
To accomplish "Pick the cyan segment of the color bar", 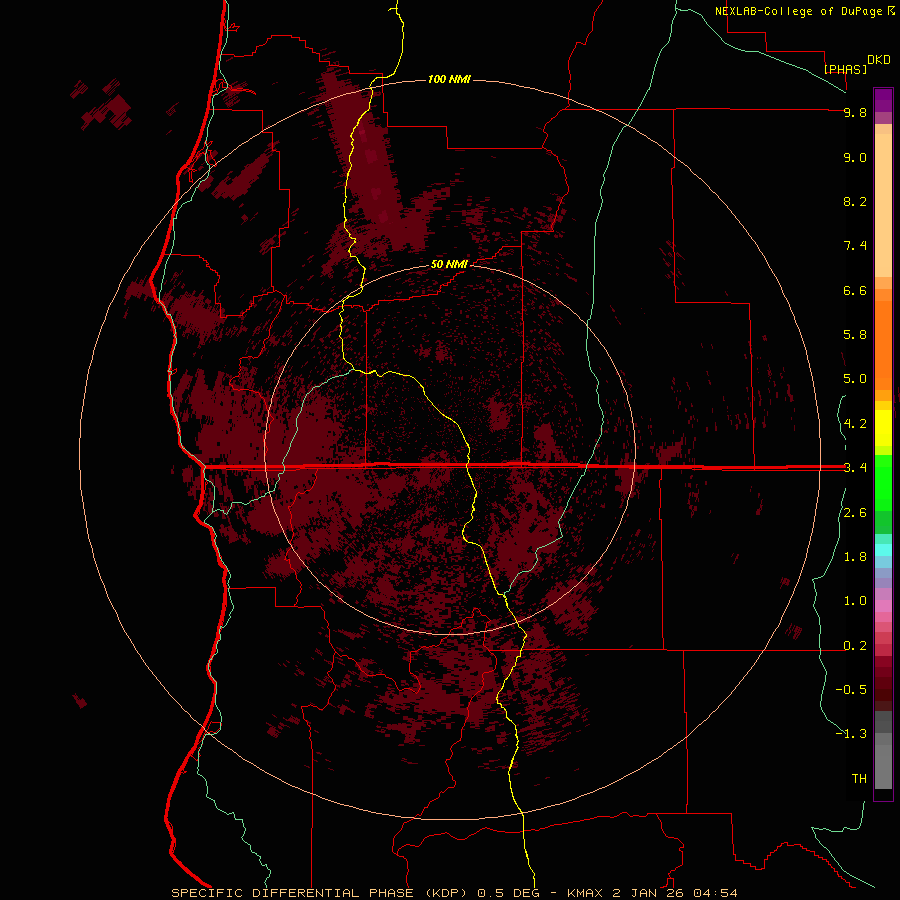I will pyautogui.click(x=883, y=550).
